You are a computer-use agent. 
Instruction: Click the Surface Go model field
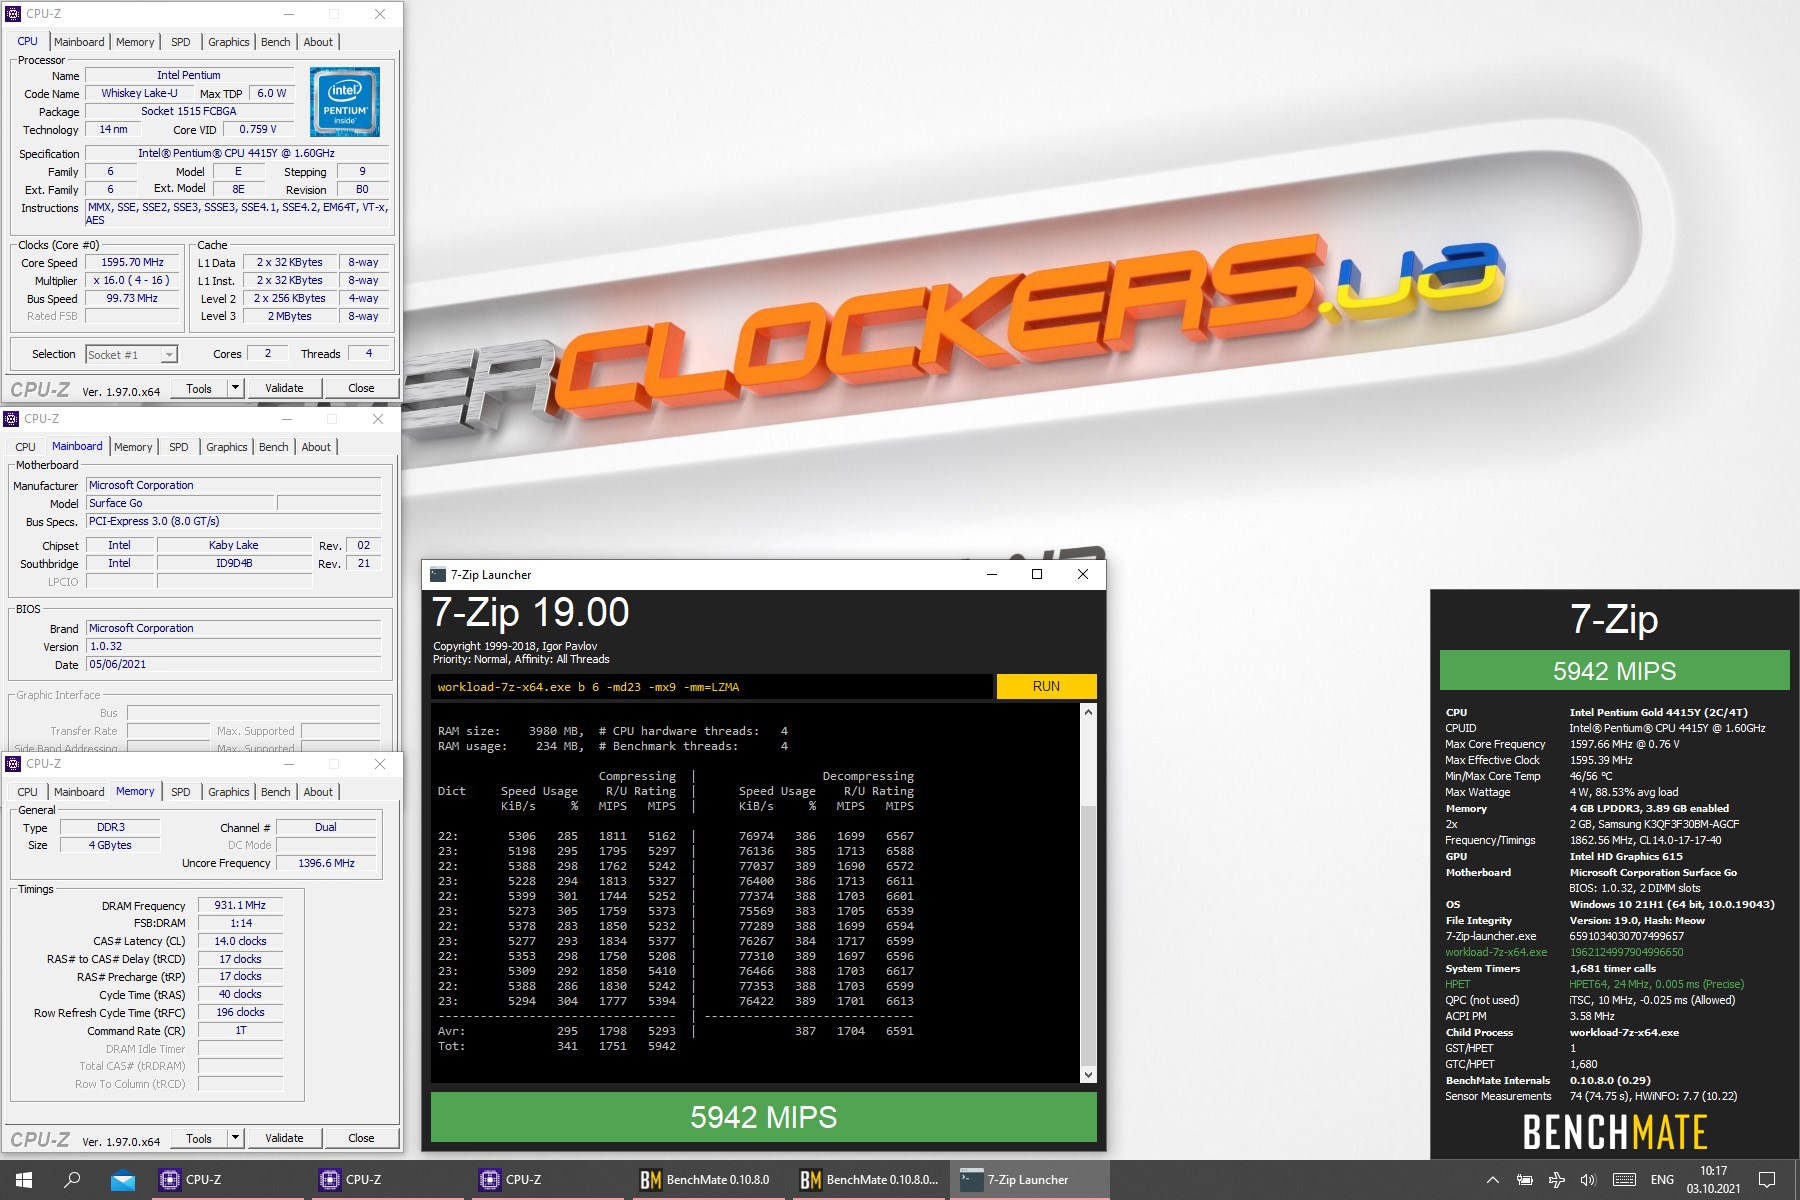(x=180, y=503)
